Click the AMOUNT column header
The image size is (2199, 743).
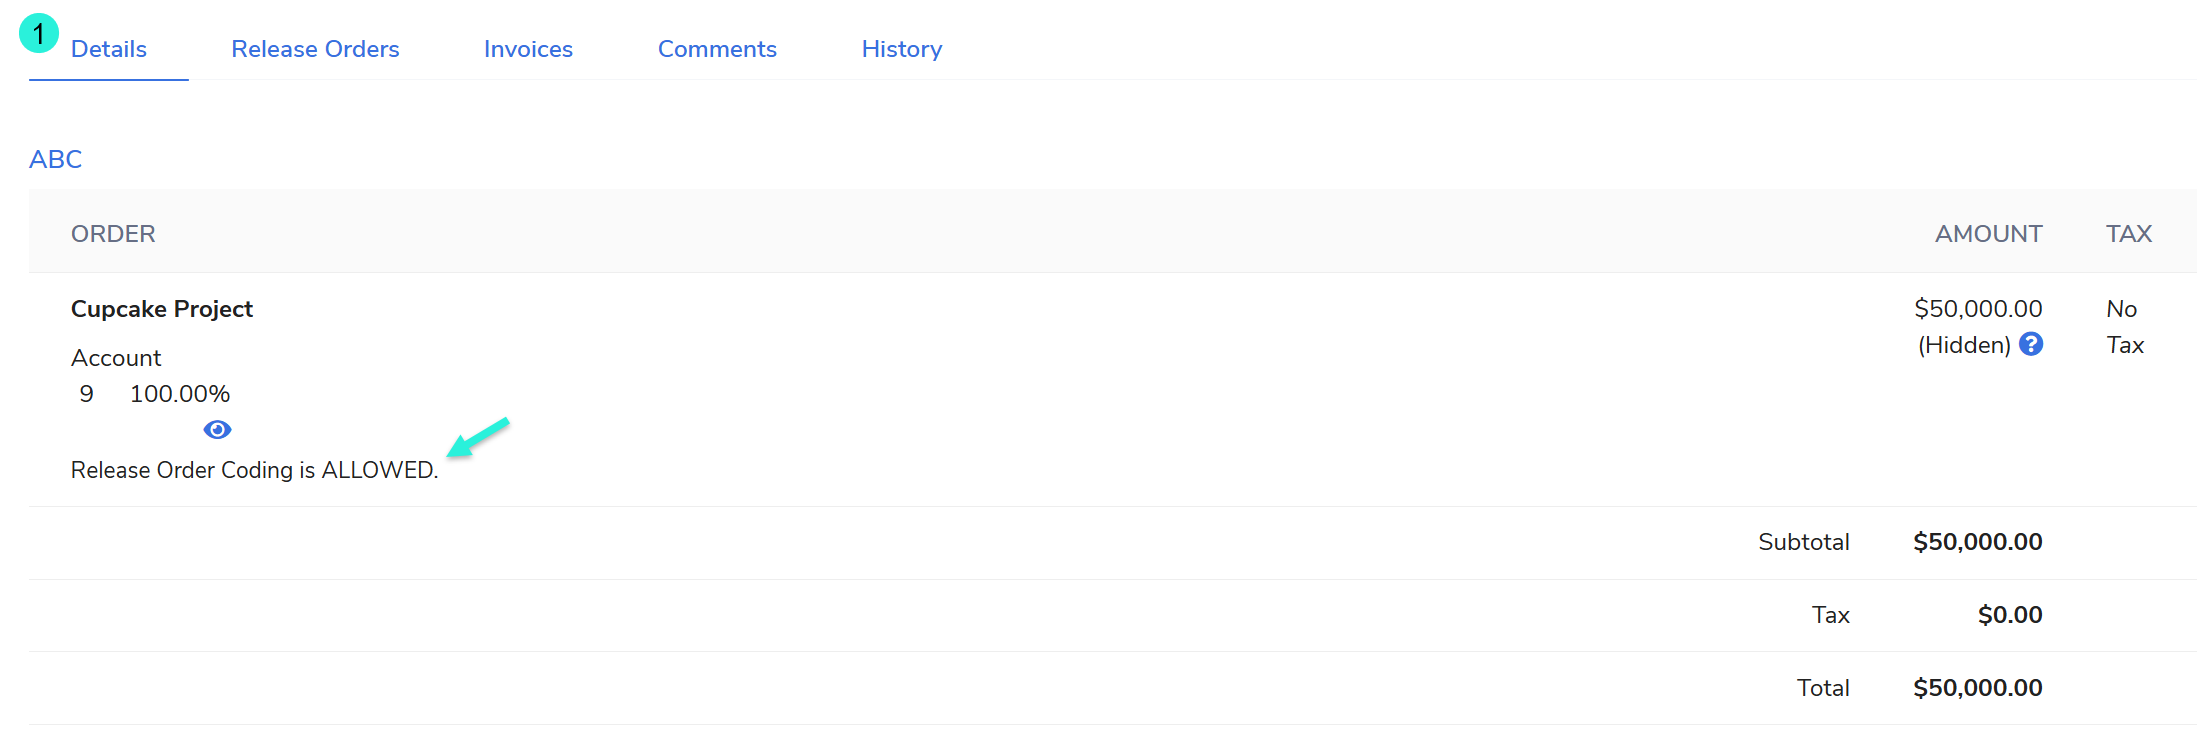point(1988,234)
